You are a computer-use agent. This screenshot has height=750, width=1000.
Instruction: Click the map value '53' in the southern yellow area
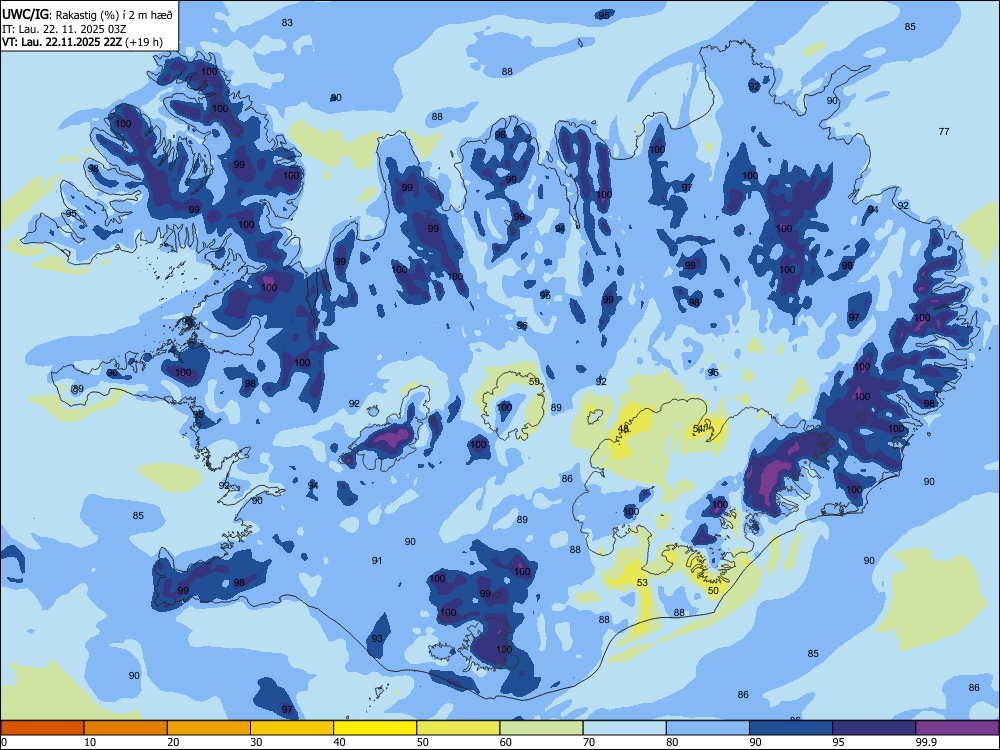(642, 582)
